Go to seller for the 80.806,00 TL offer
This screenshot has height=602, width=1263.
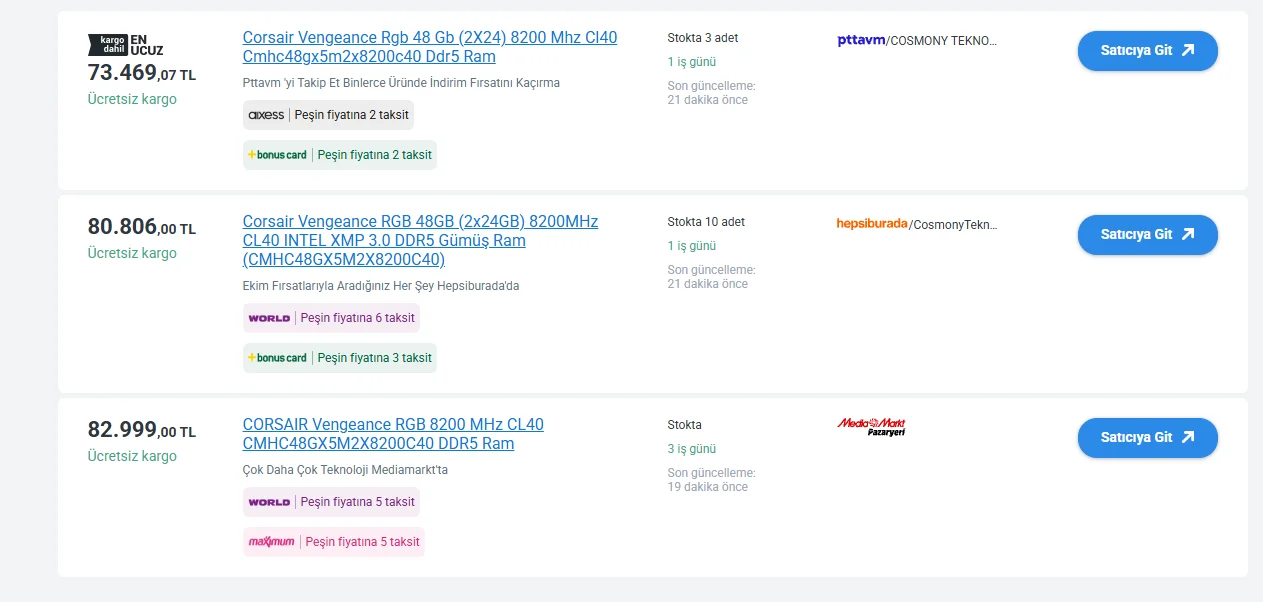tap(1147, 235)
